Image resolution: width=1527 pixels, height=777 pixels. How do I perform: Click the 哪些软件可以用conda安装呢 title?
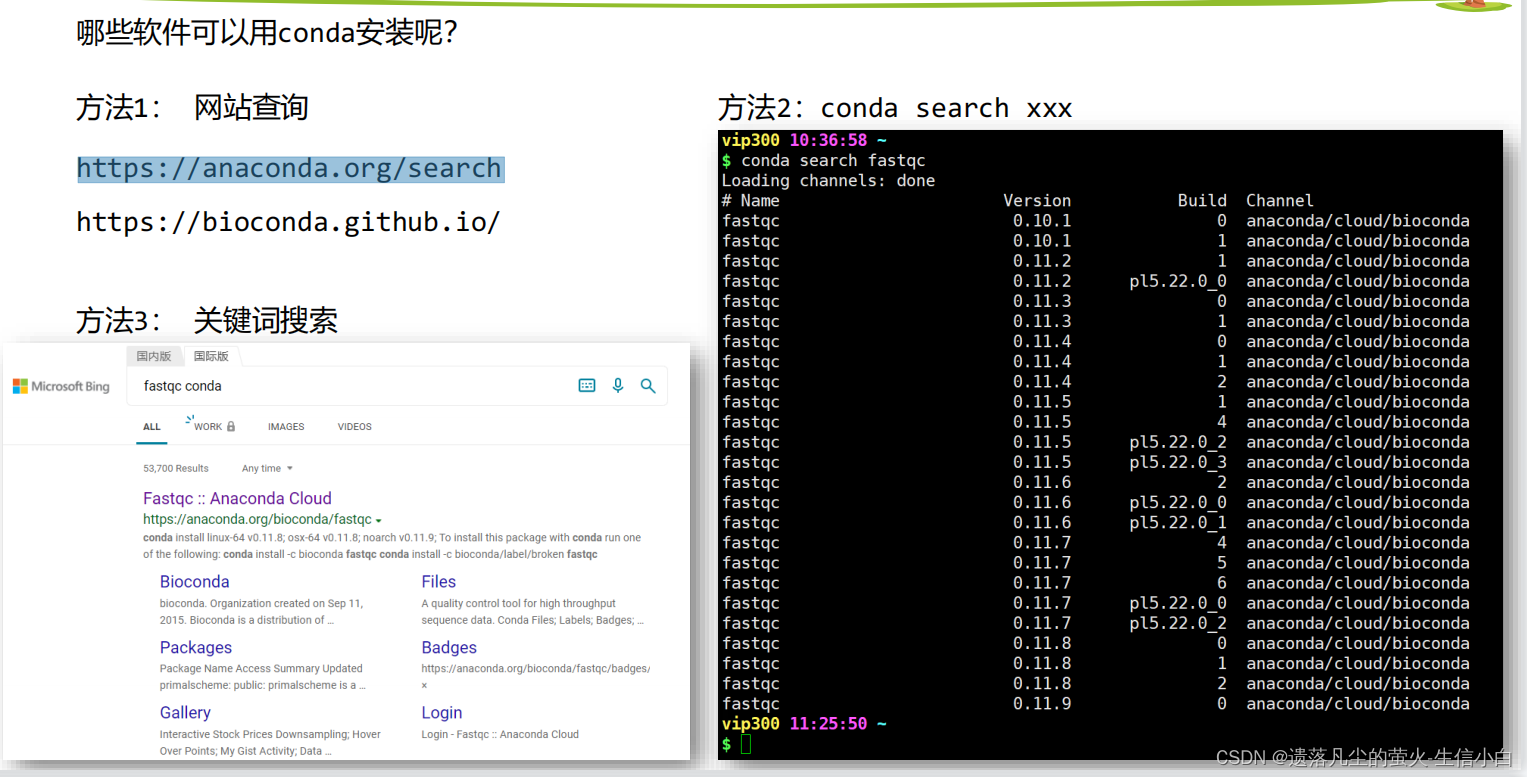267,33
